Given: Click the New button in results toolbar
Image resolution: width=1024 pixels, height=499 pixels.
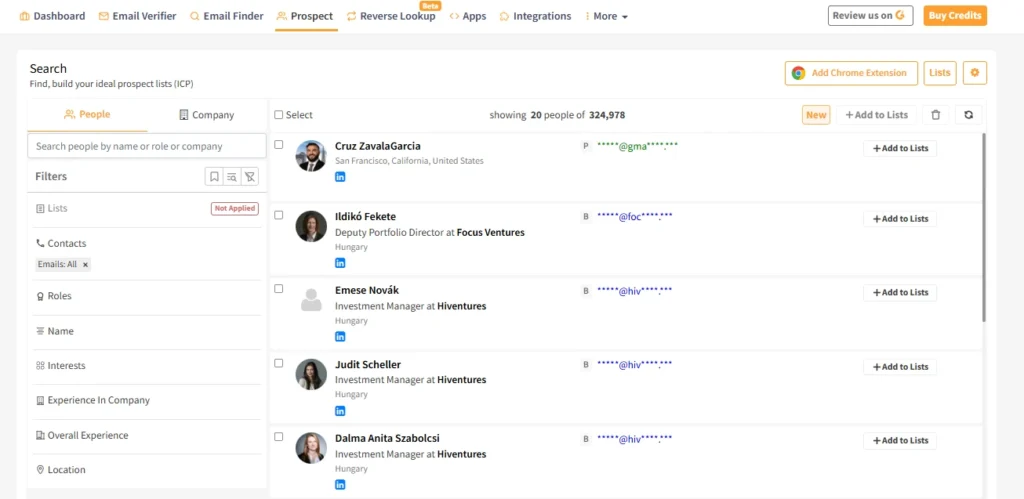Looking at the screenshot, I should pyautogui.click(x=816, y=115).
